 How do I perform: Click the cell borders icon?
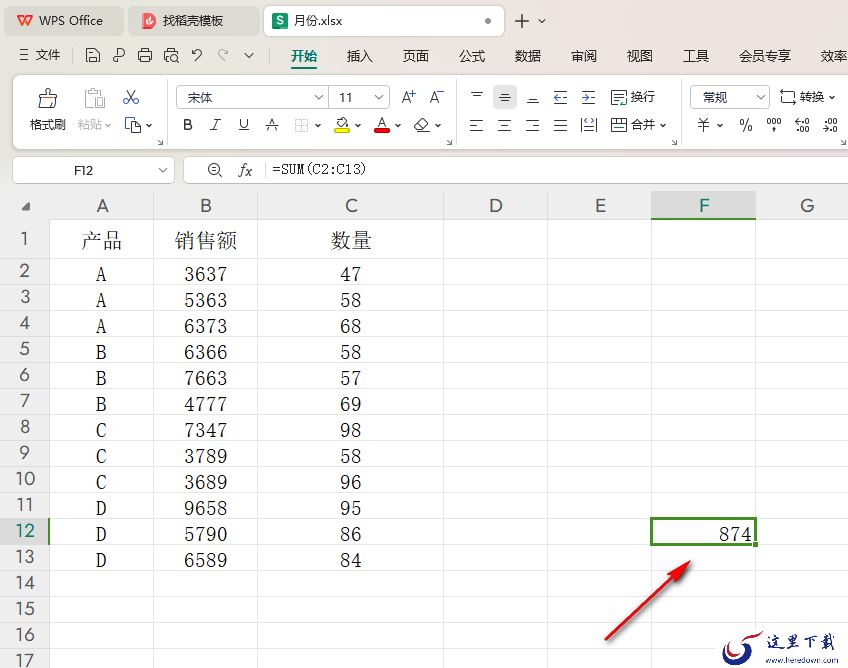(301, 125)
